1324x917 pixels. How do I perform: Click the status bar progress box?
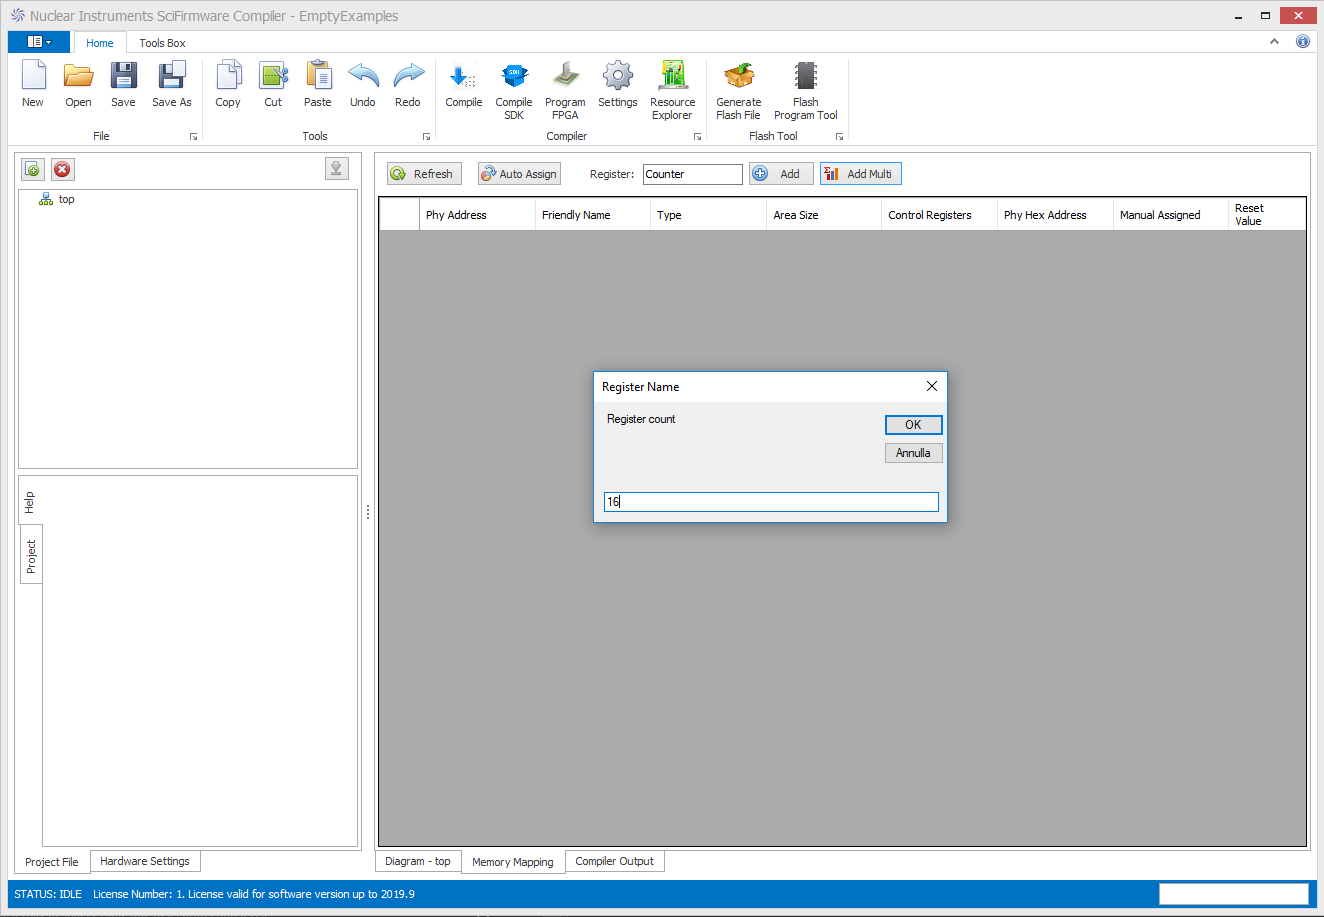(x=1233, y=893)
